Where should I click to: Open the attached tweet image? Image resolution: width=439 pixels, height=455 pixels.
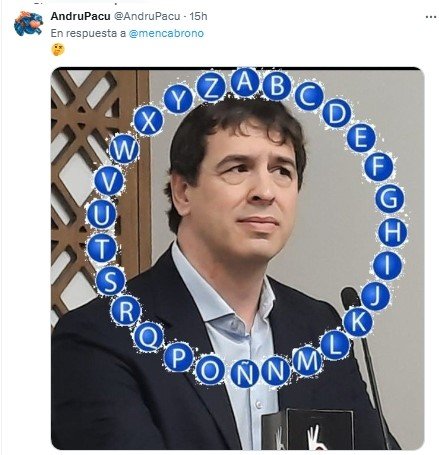point(238,258)
